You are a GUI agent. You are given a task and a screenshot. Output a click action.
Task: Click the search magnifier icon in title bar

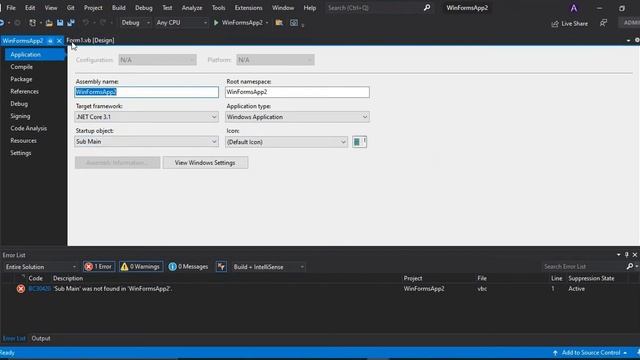click(427, 8)
